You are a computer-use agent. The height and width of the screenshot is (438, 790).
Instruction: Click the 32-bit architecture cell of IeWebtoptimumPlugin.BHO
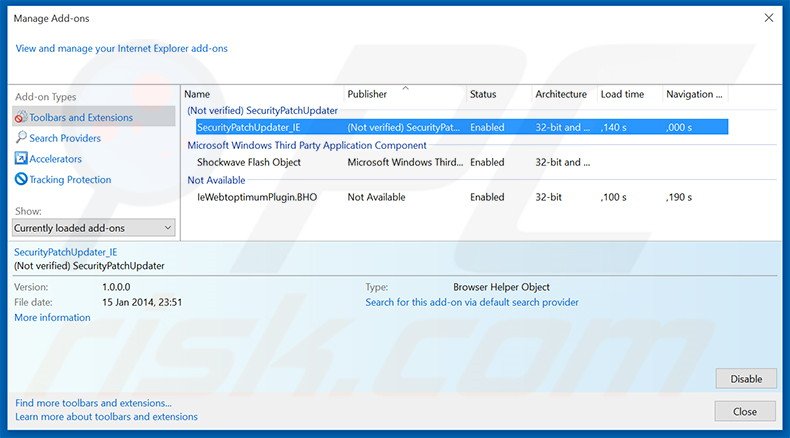[x=548, y=197]
